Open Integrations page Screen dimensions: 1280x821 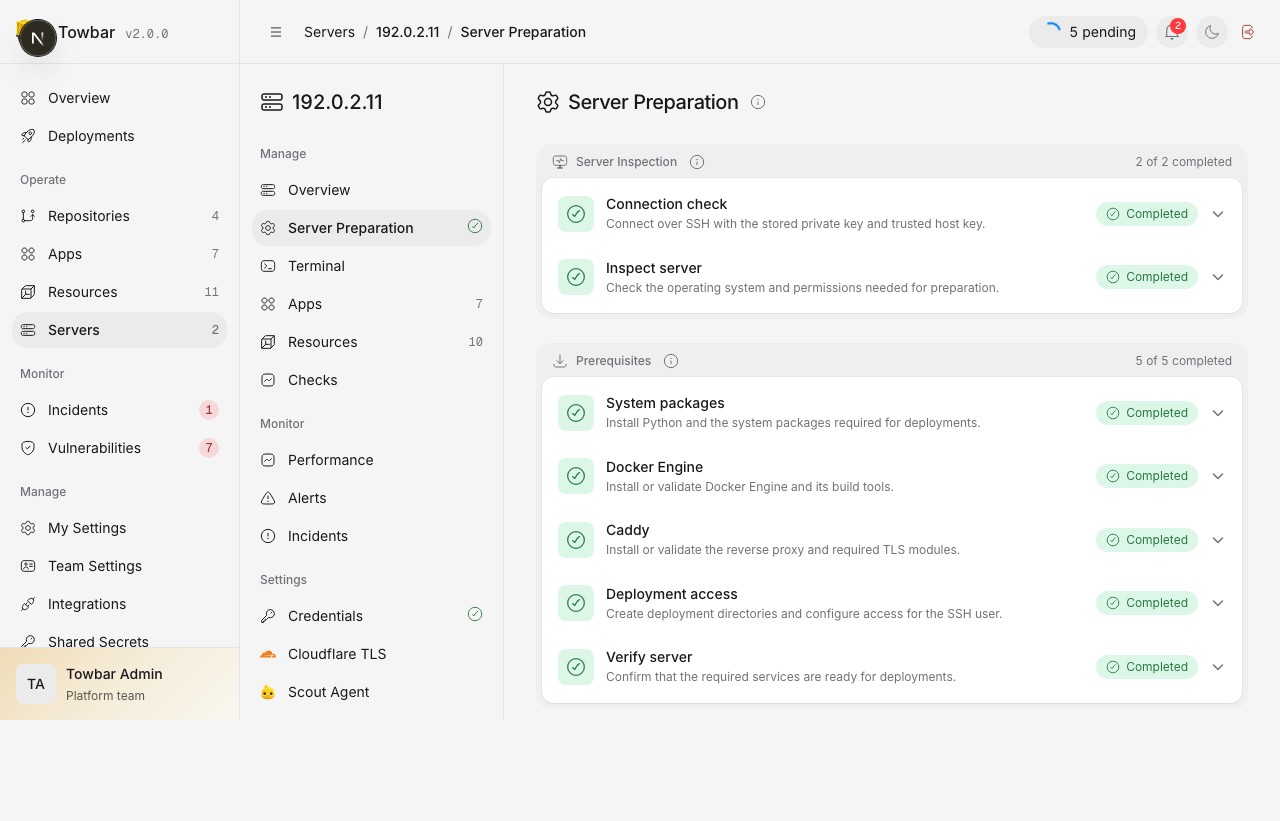pyautogui.click(x=120, y=604)
